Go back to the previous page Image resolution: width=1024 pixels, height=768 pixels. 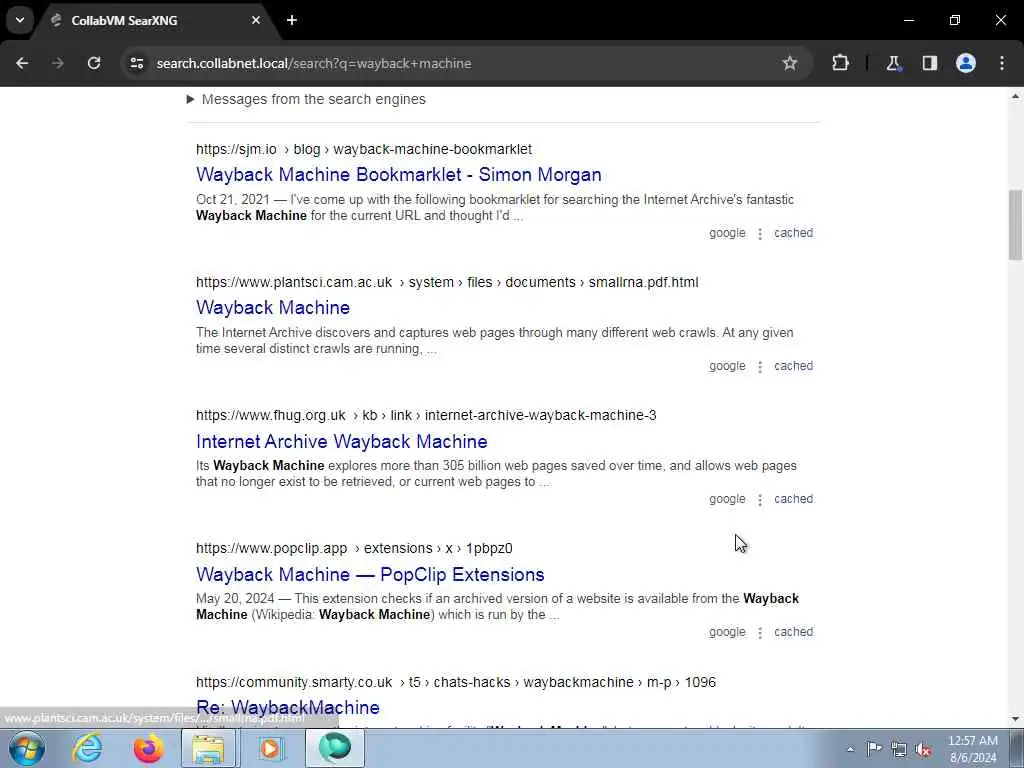coord(22,63)
